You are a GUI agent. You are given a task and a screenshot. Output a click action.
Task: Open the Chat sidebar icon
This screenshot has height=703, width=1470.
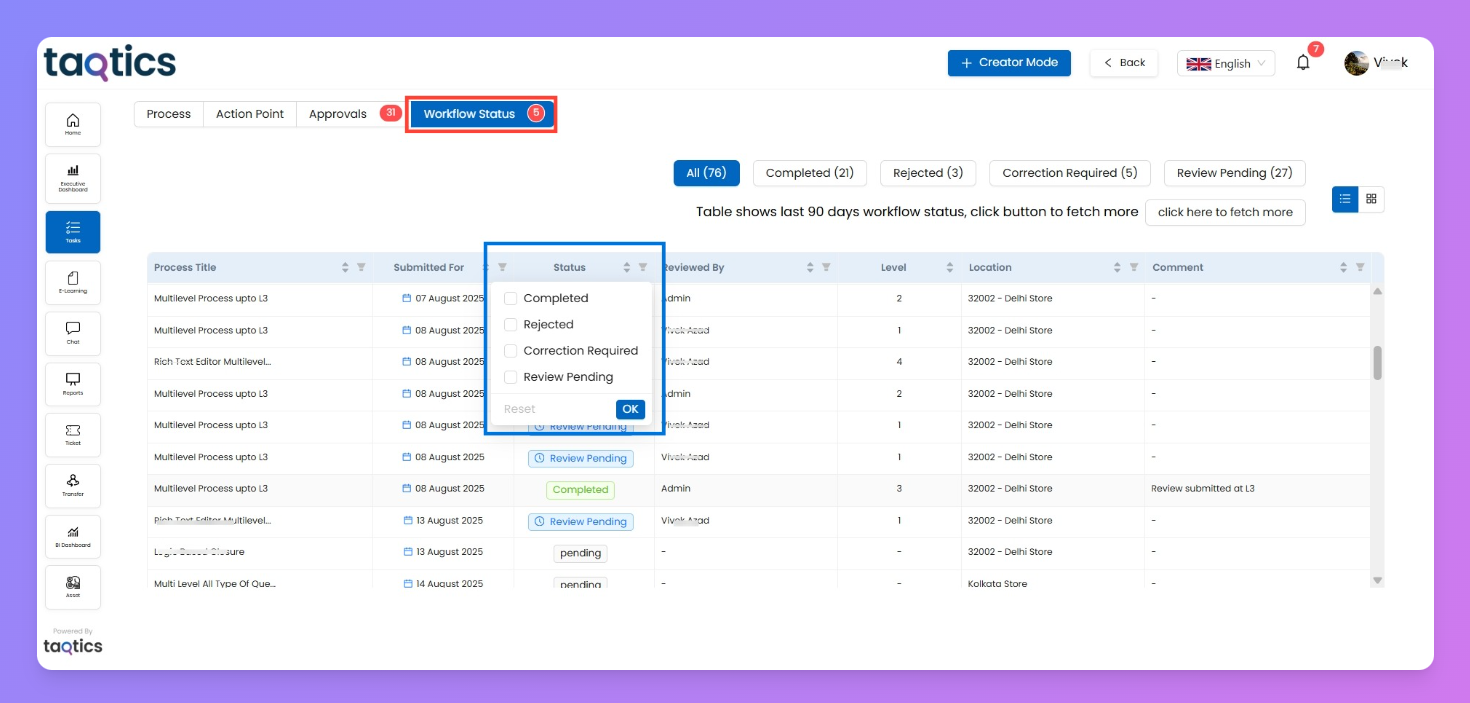pos(73,333)
